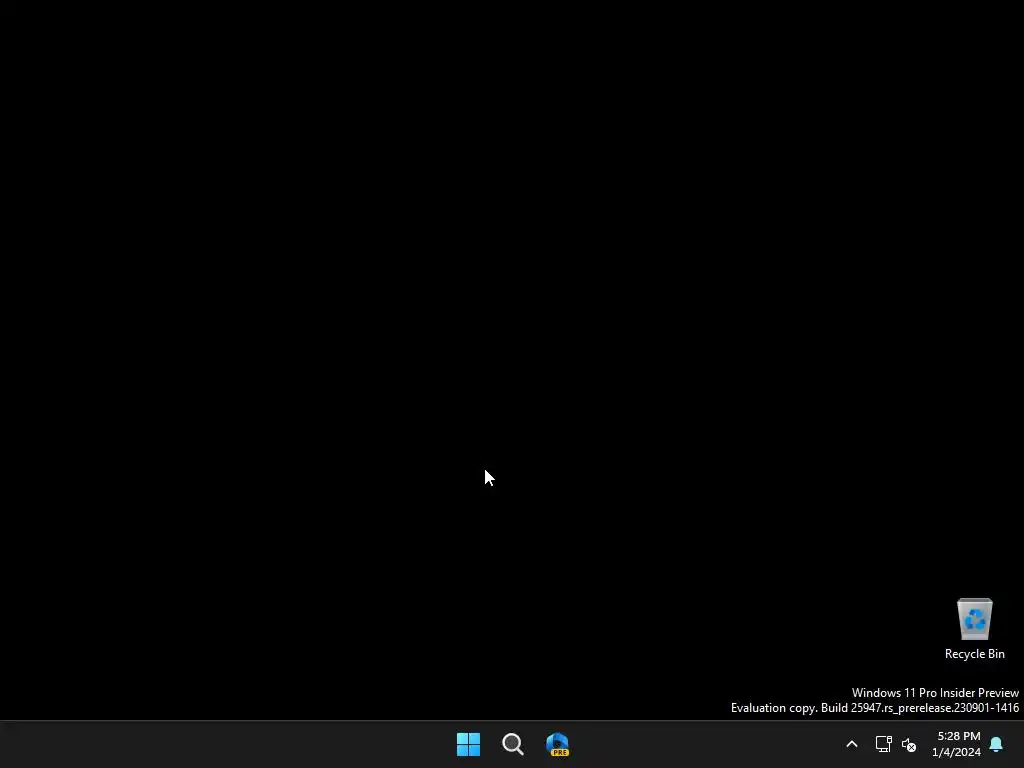Click the Recycle Bin text label

[974, 654]
